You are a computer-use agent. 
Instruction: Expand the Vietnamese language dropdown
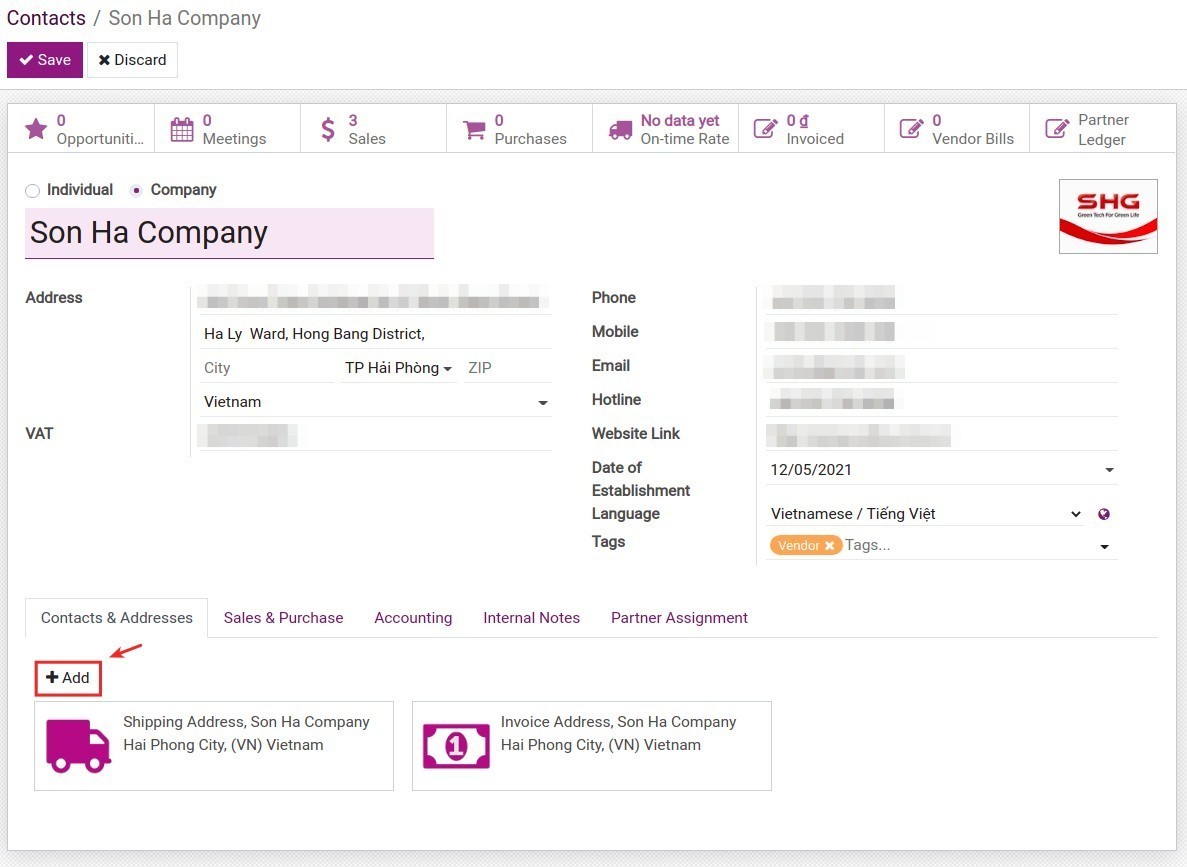coord(1076,513)
